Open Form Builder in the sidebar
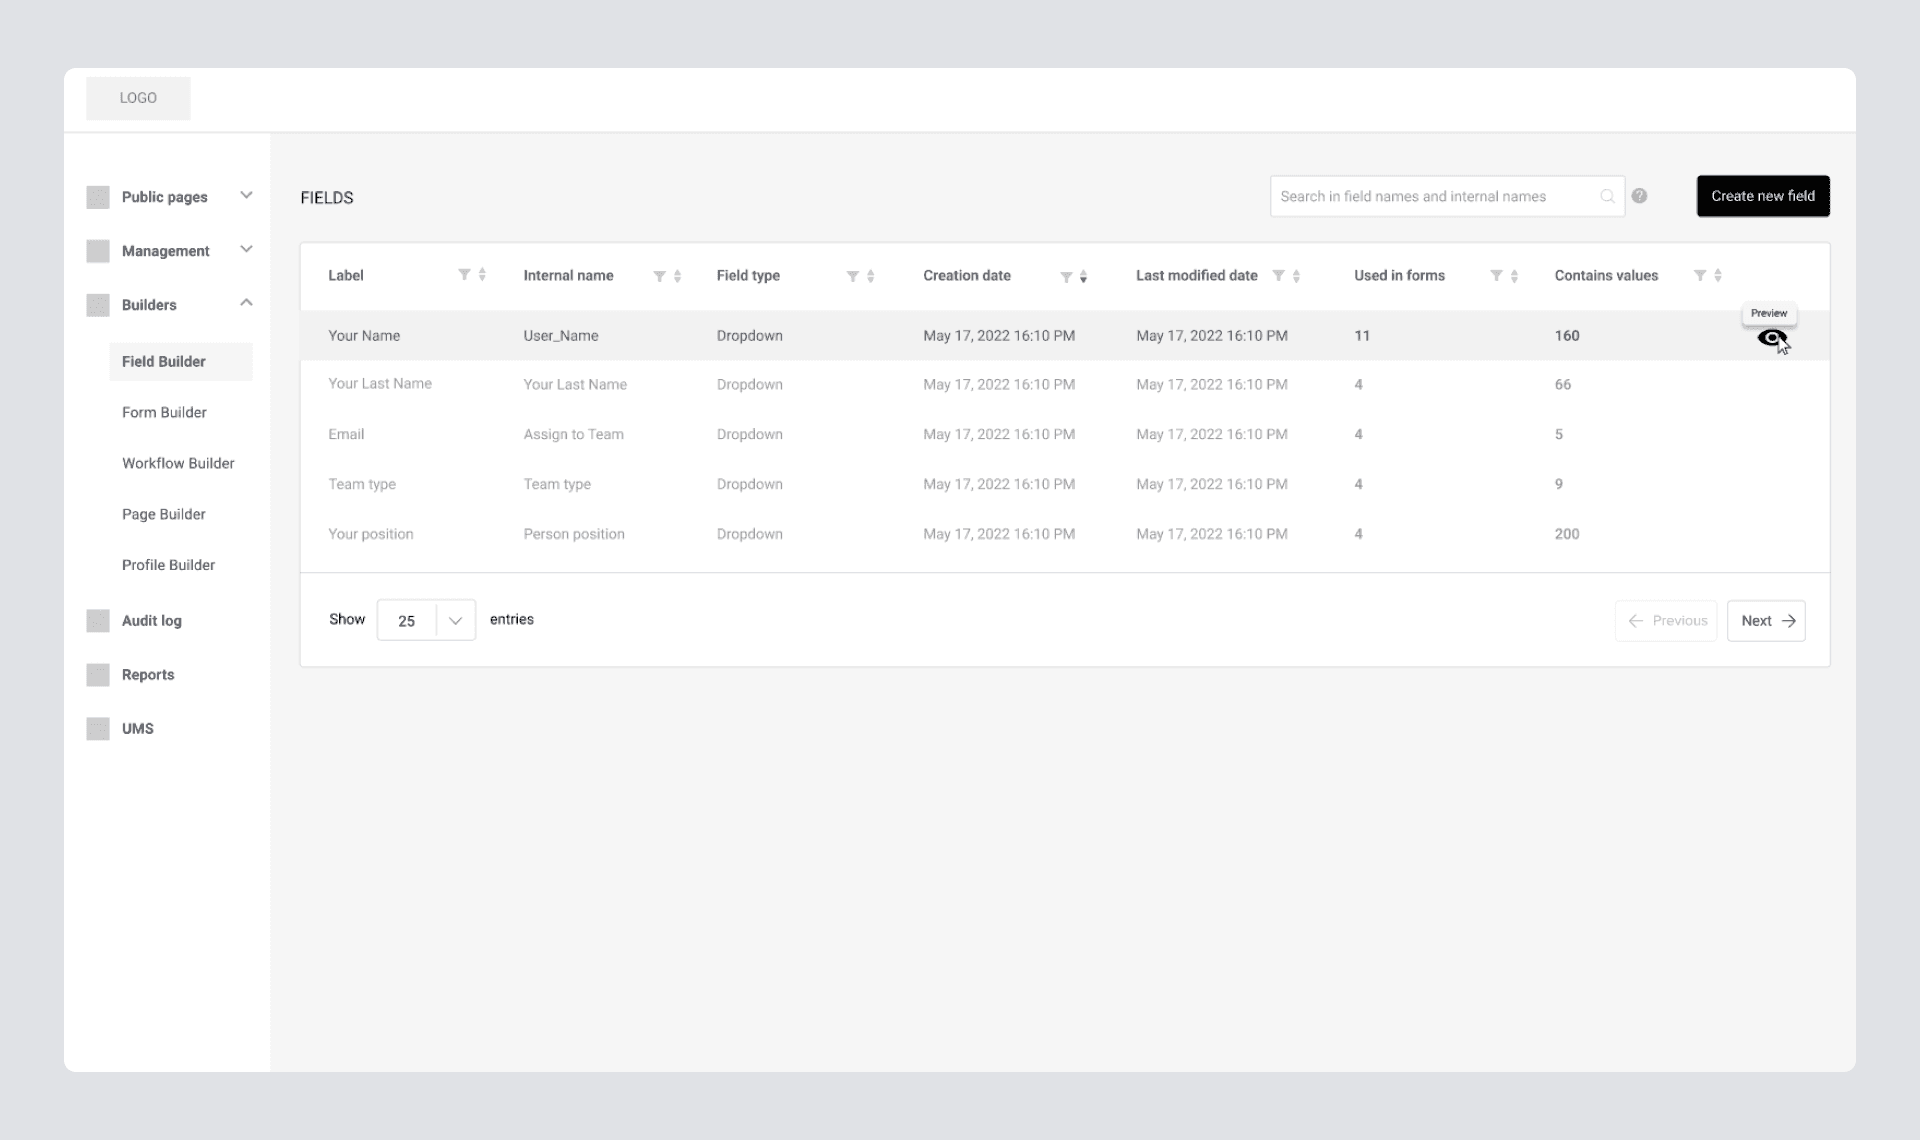The image size is (1920, 1140). (x=164, y=412)
